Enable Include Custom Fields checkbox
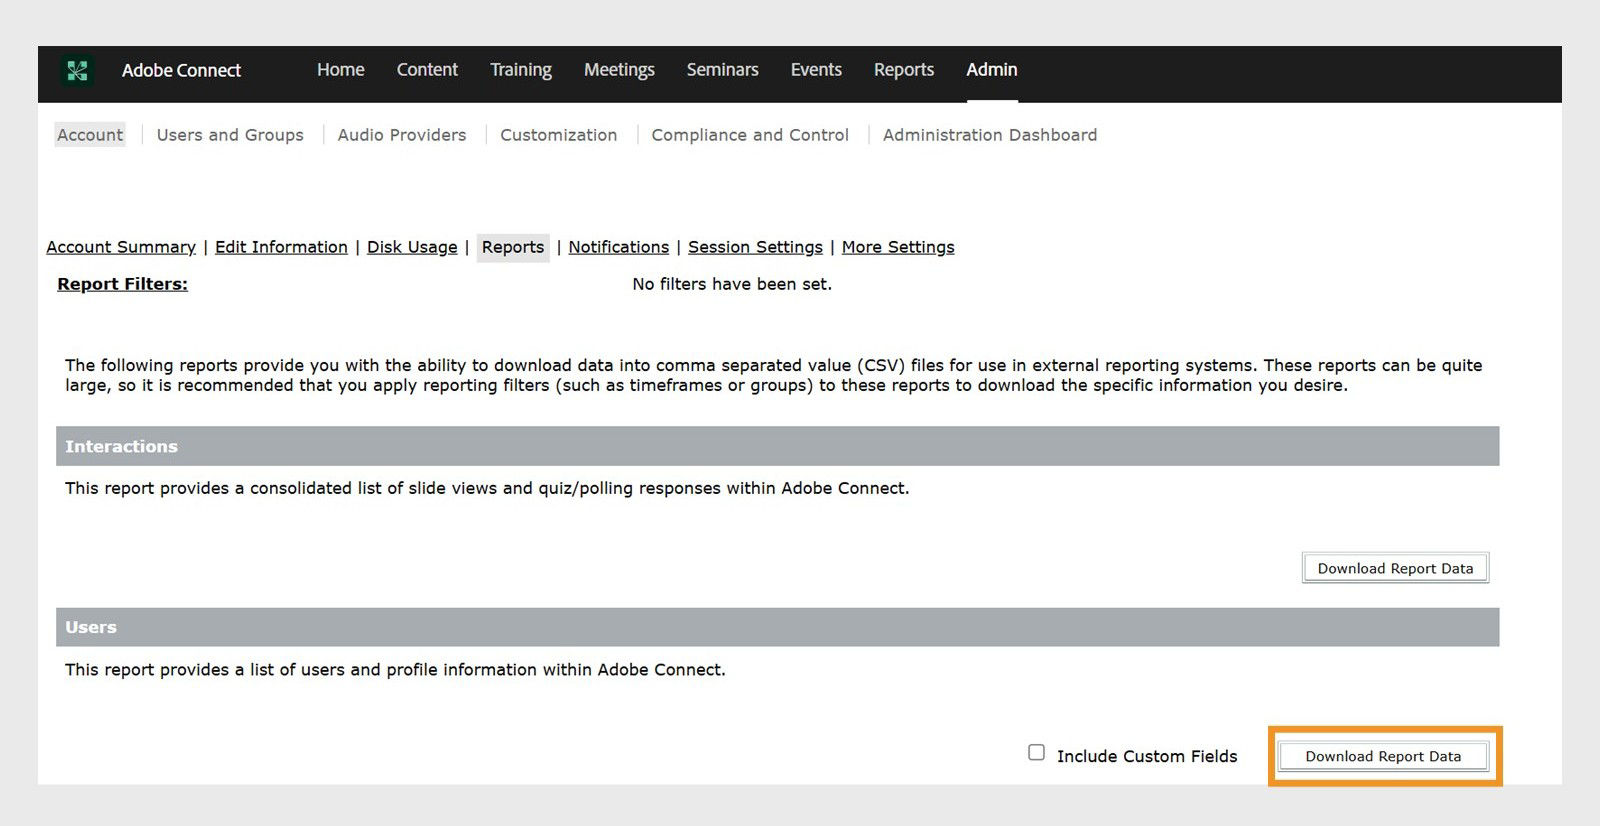This screenshot has width=1600, height=826. 1037,752
